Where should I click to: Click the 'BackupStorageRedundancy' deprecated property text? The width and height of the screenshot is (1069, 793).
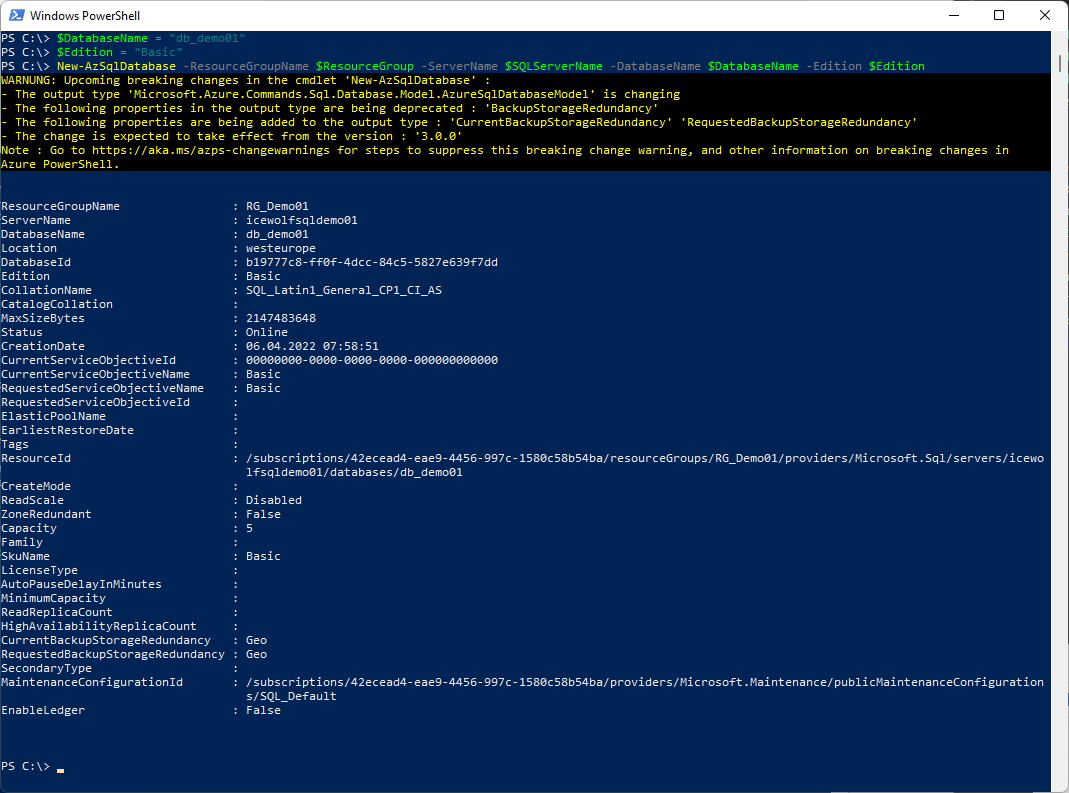[571, 108]
